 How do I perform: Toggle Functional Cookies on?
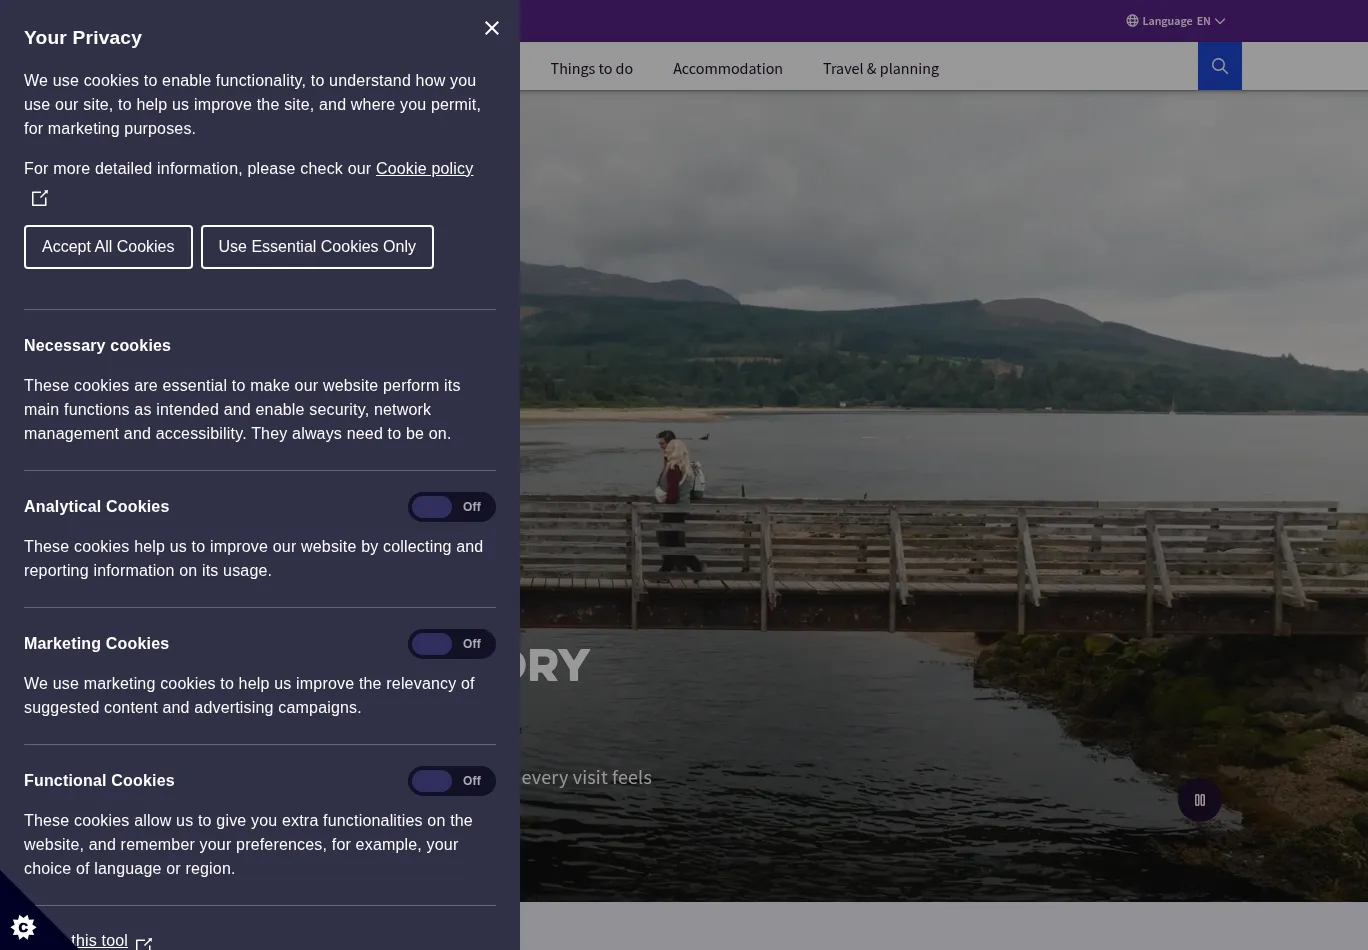pos(451,781)
